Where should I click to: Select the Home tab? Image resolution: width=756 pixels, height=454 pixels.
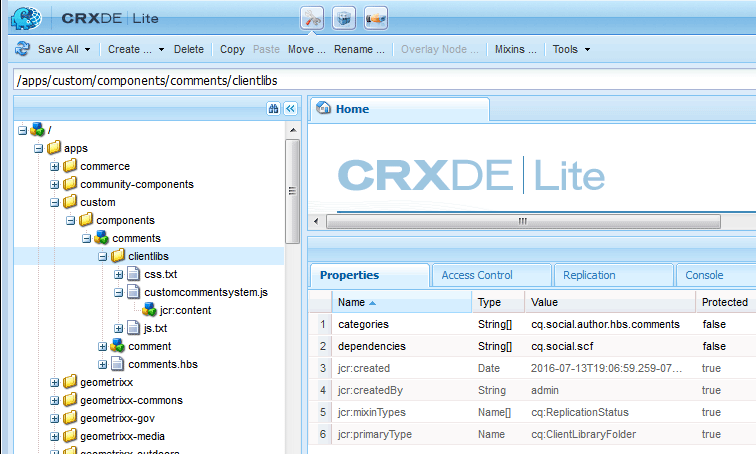400,109
